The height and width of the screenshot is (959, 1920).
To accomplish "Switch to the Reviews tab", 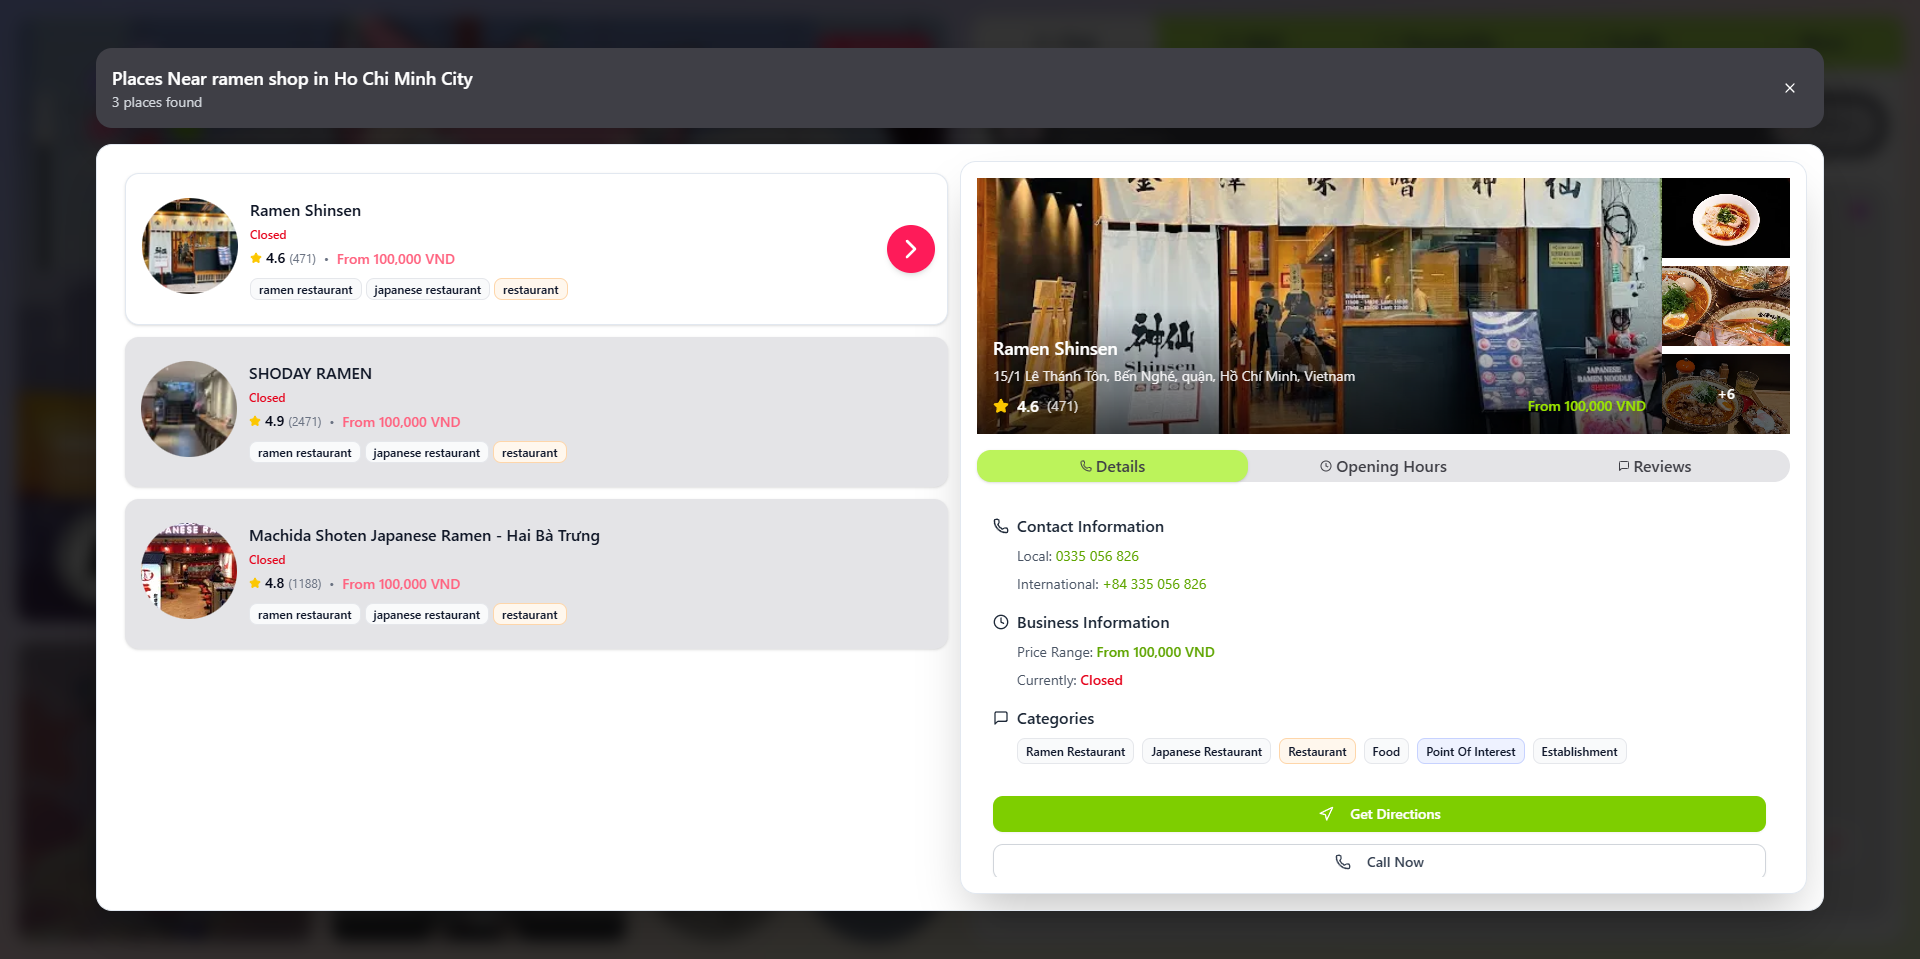I will point(1654,467).
